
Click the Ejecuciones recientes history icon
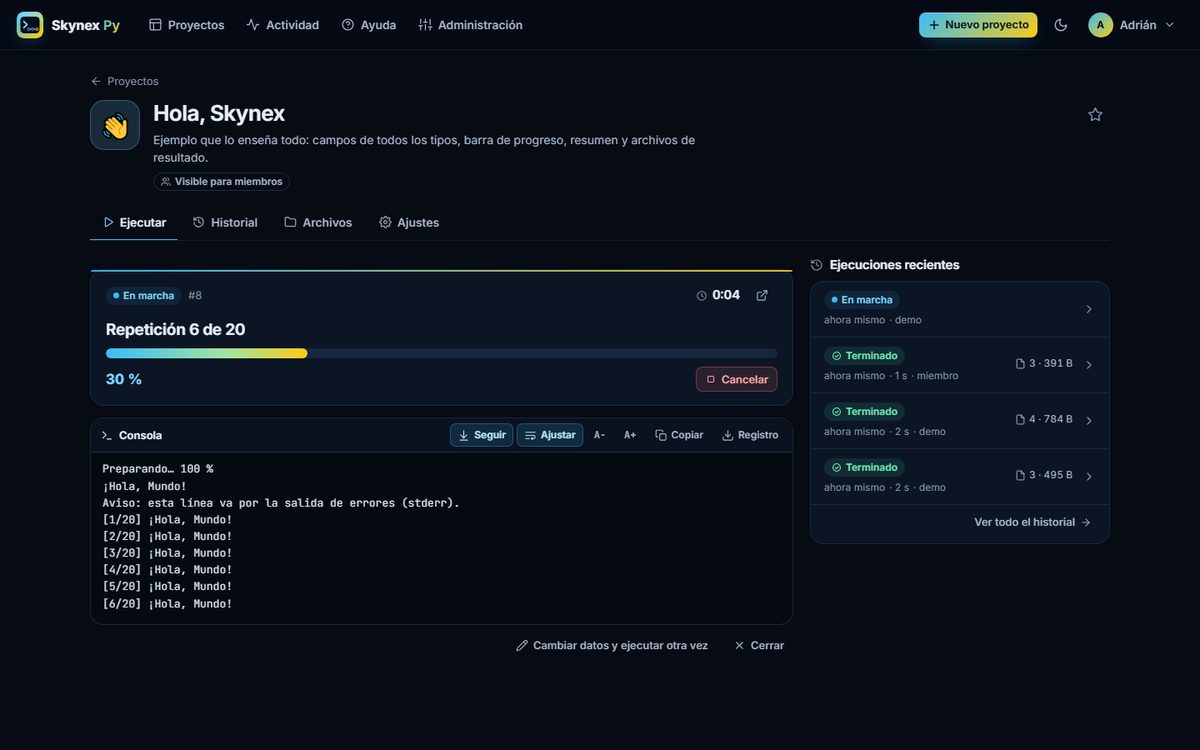coord(817,265)
